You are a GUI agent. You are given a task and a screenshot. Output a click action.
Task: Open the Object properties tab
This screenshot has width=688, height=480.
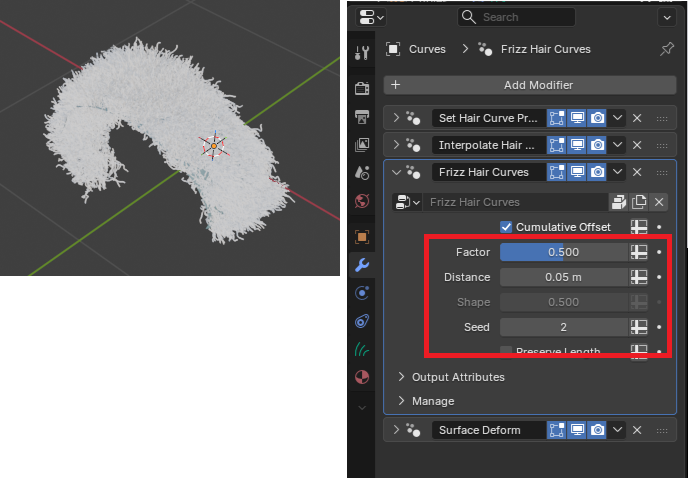tap(362, 237)
